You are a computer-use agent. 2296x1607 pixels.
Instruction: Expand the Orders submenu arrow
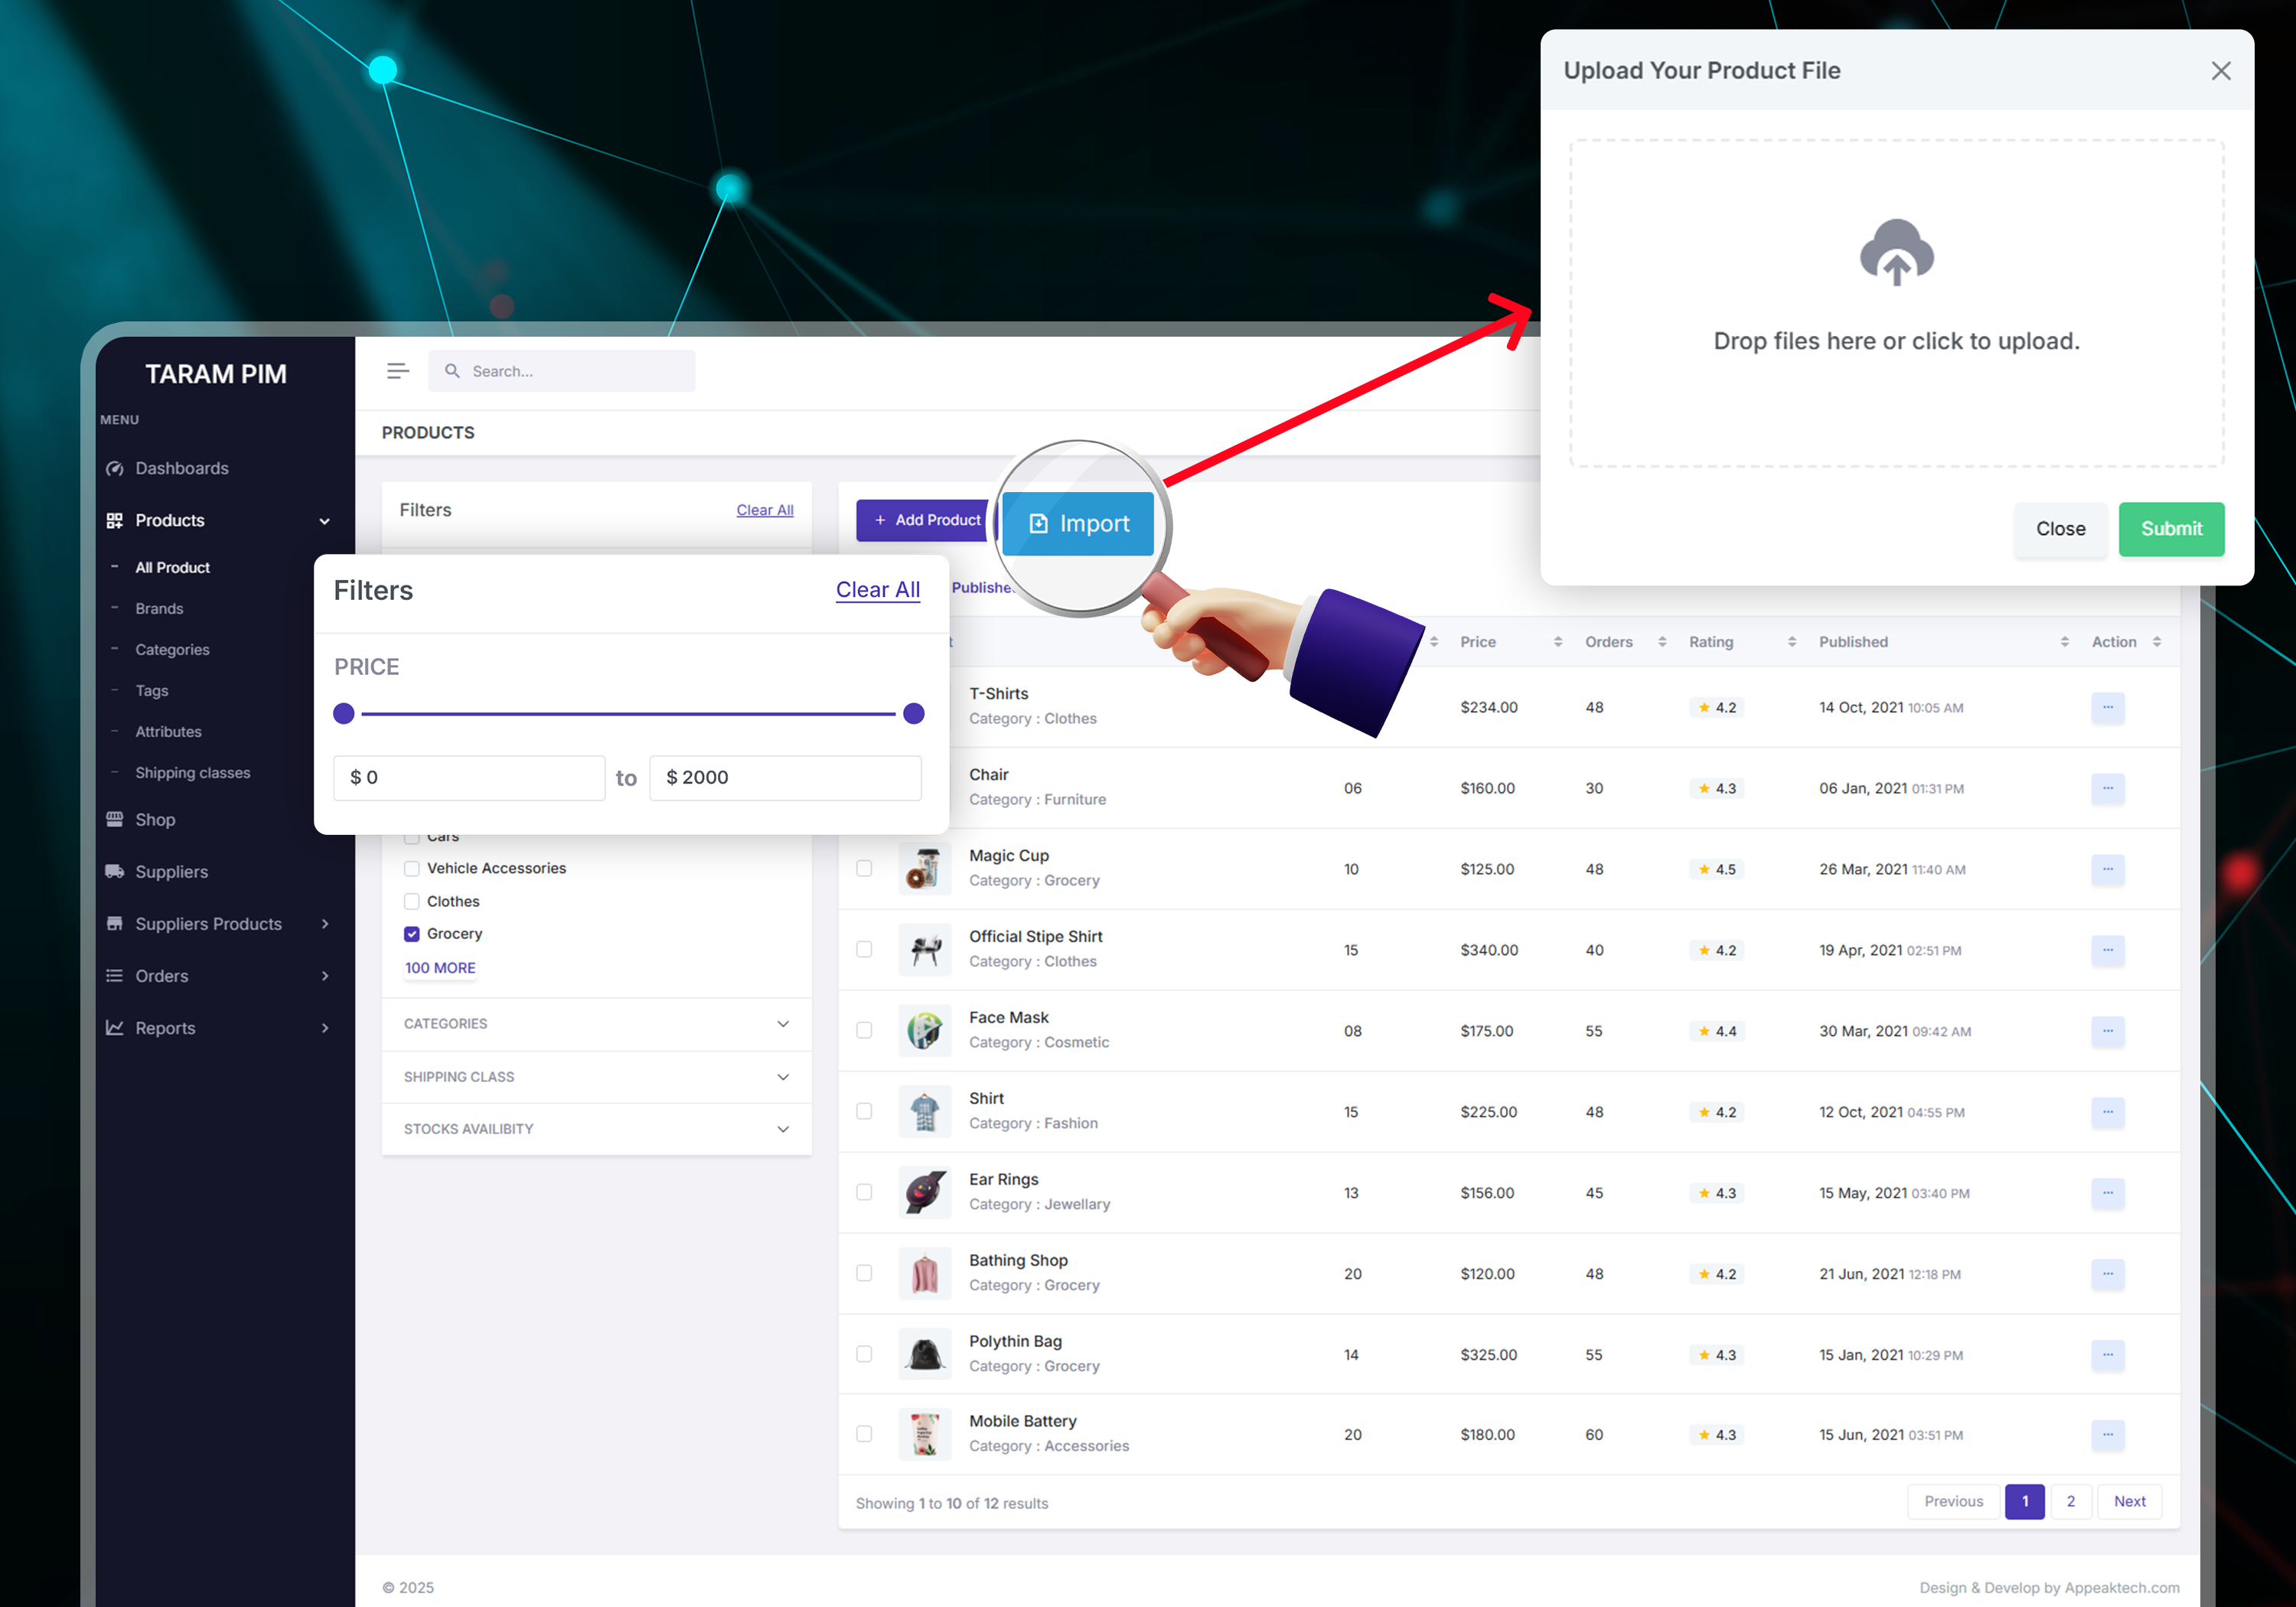coord(325,975)
